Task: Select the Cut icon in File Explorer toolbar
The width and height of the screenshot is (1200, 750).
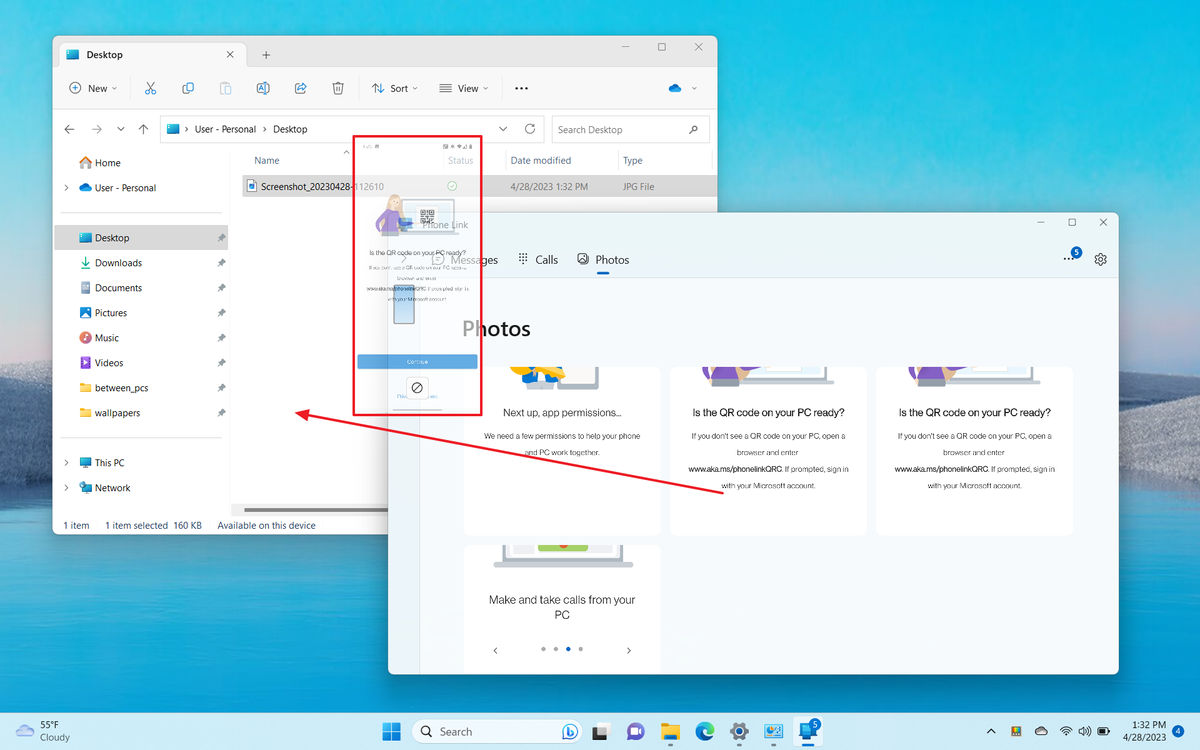Action: (150, 88)
